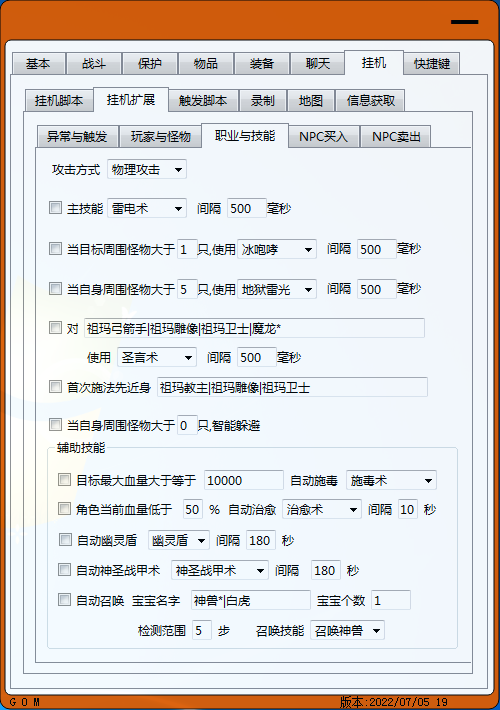Image resolution: width=500 pixels, height=710 pixels.
Task: Click the 圣言术 间隔 500 field
Action: click(x=257, y=357)
